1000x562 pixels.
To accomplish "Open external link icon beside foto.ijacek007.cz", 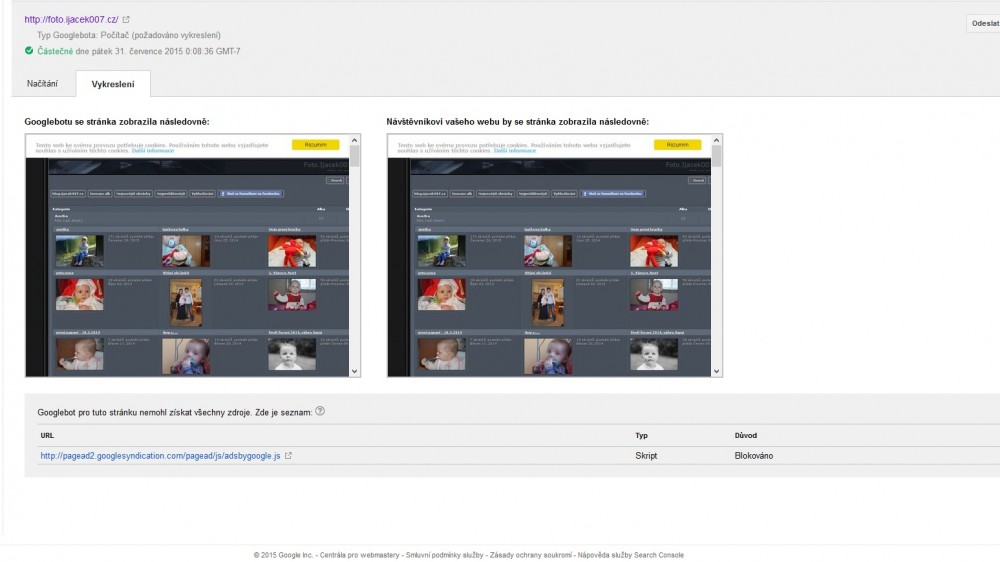I will pyautogui.click(x=126, y=20).
